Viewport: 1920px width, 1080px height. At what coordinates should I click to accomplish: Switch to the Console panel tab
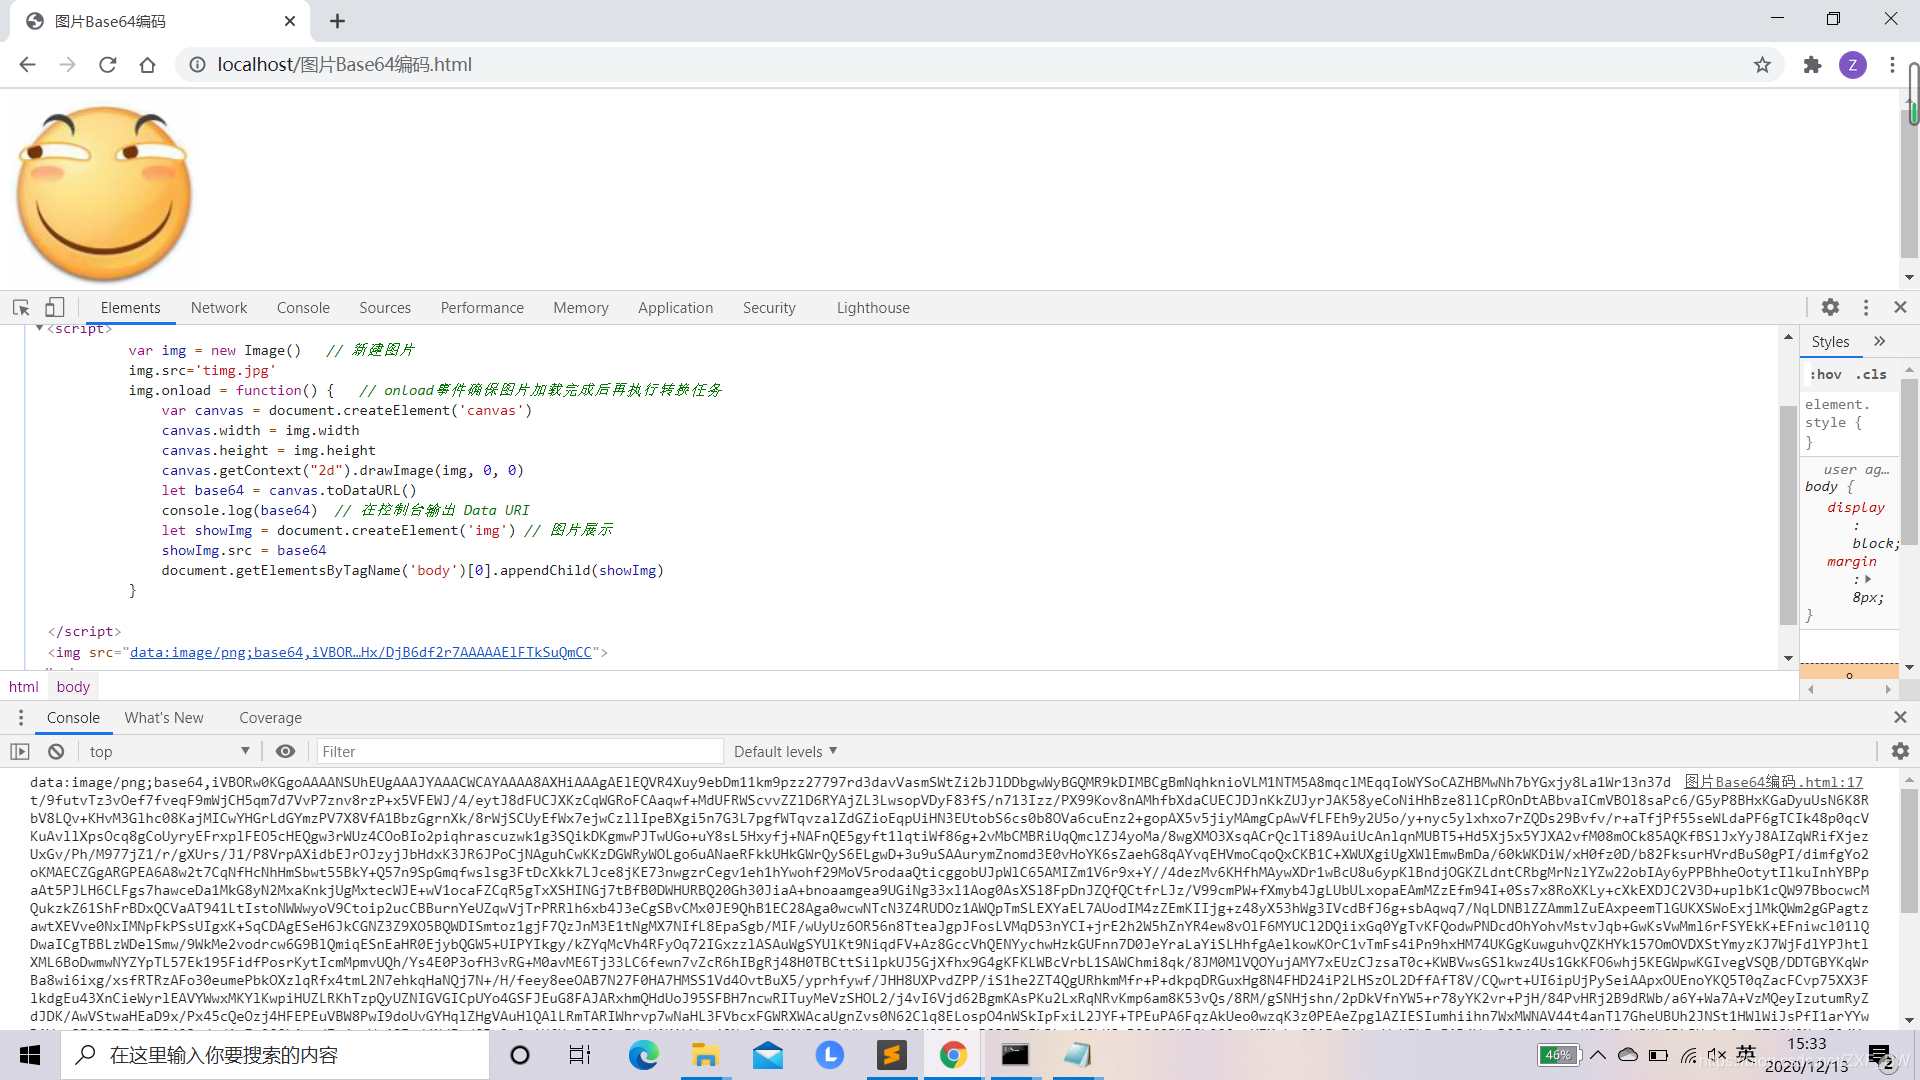coord(303,308)
